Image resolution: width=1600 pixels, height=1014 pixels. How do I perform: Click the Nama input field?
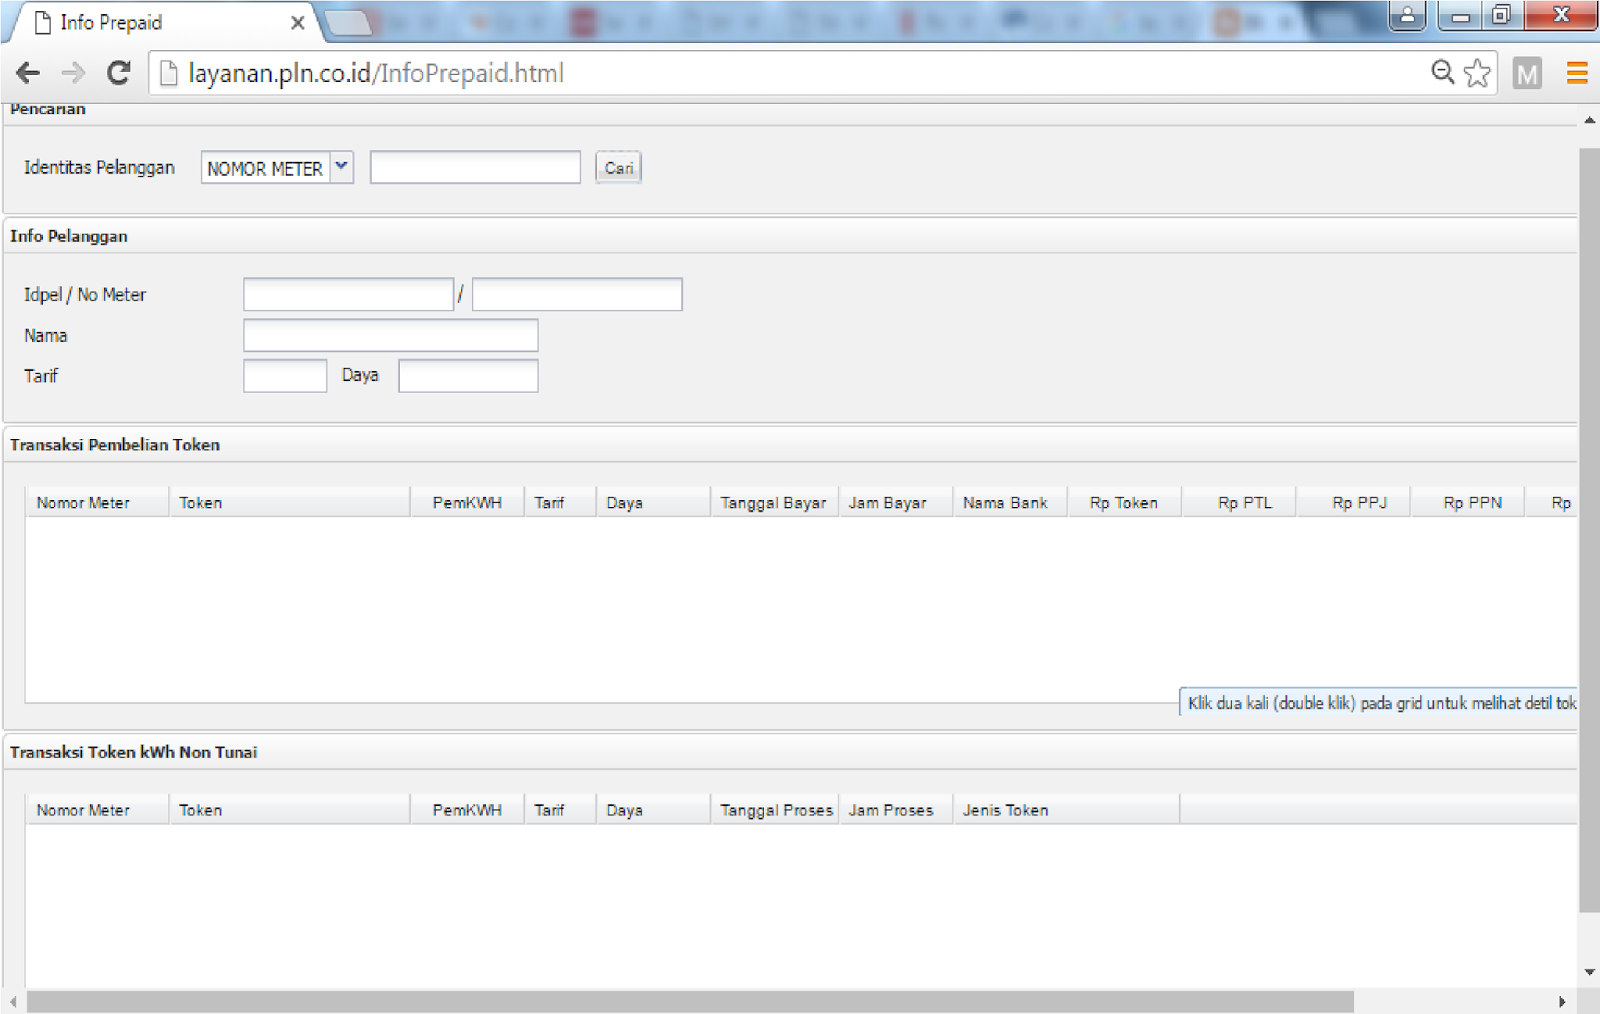click(x=391, y=335)
